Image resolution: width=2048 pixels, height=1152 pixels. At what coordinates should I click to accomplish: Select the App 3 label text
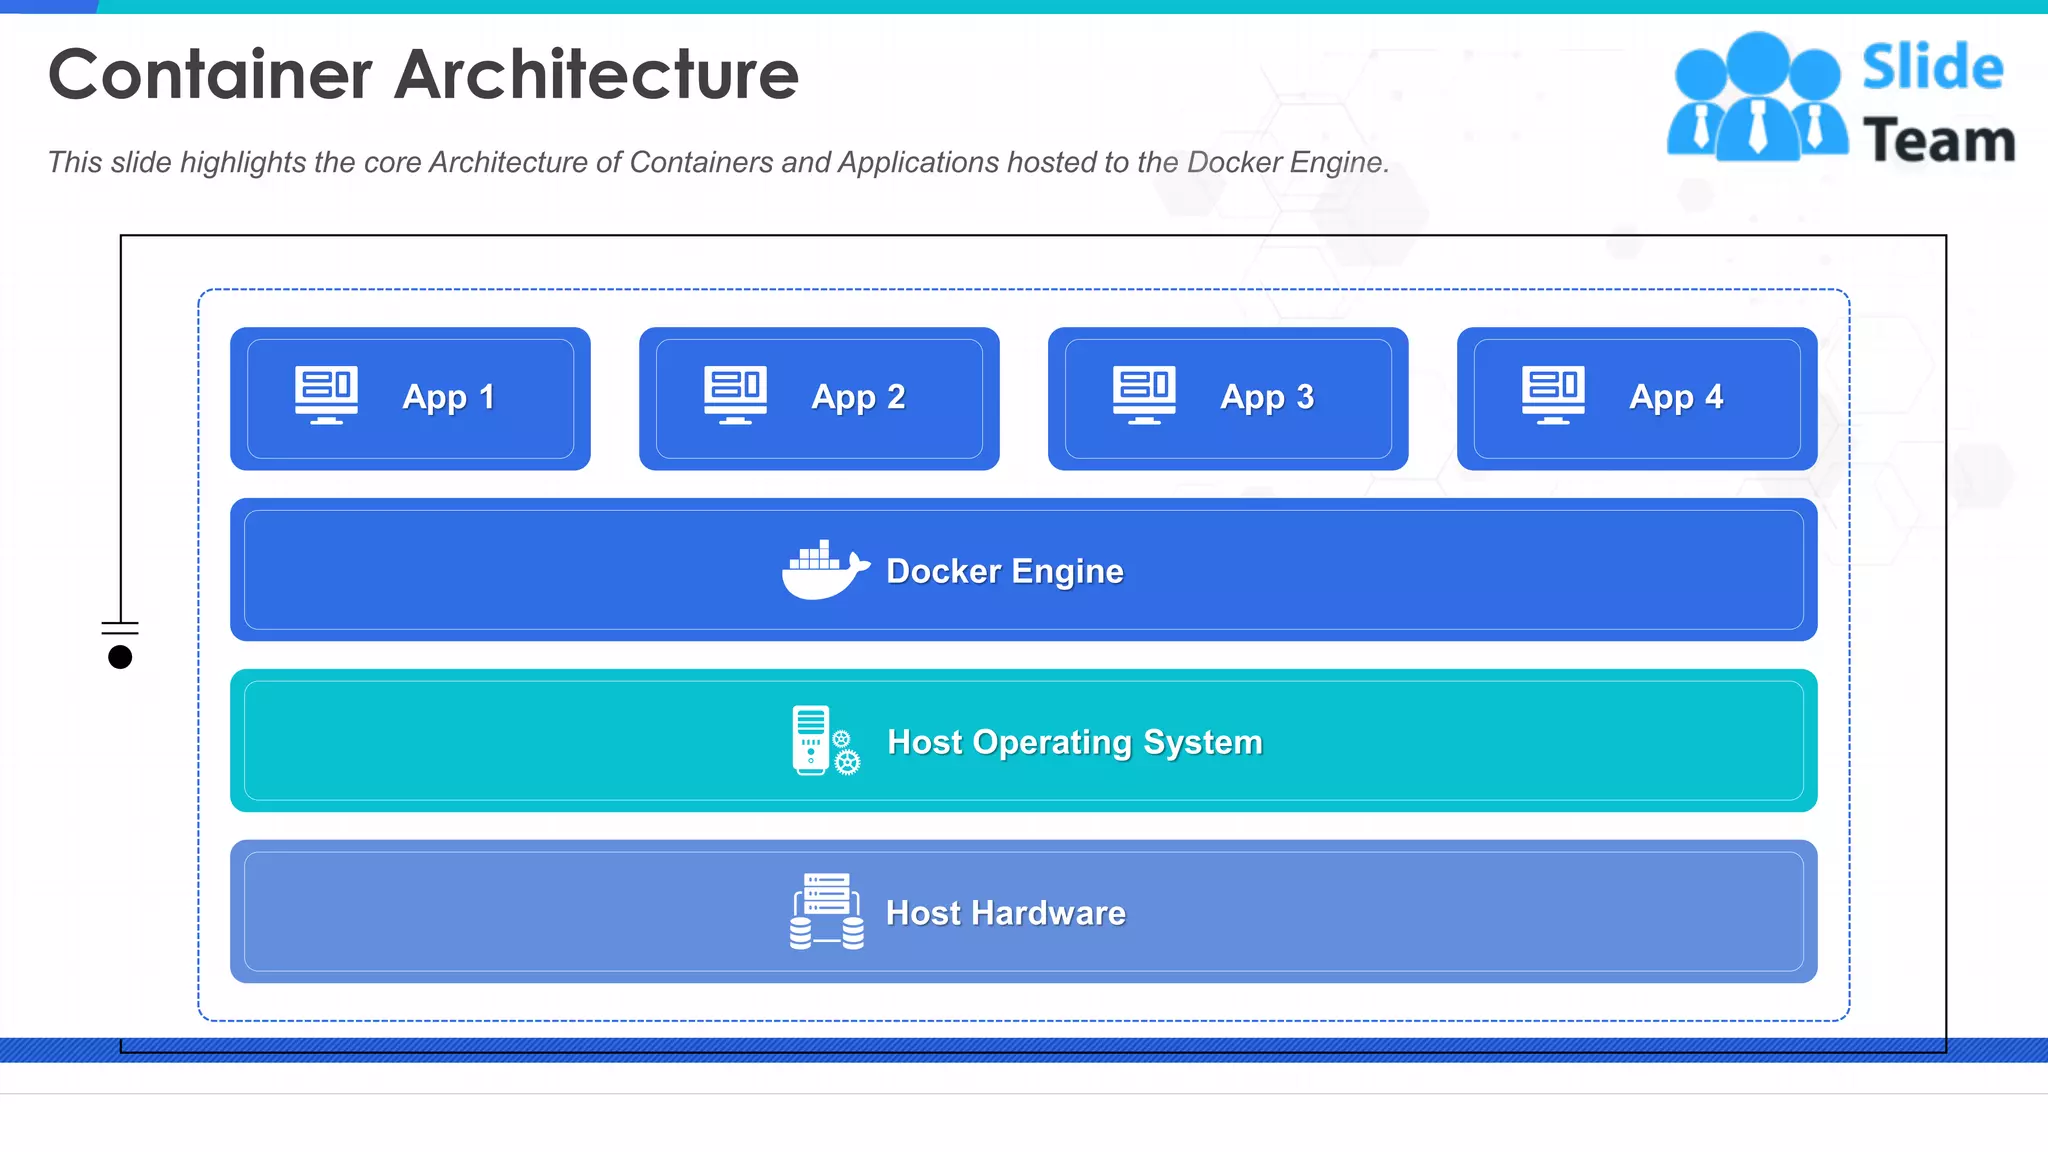(1267, 397)
